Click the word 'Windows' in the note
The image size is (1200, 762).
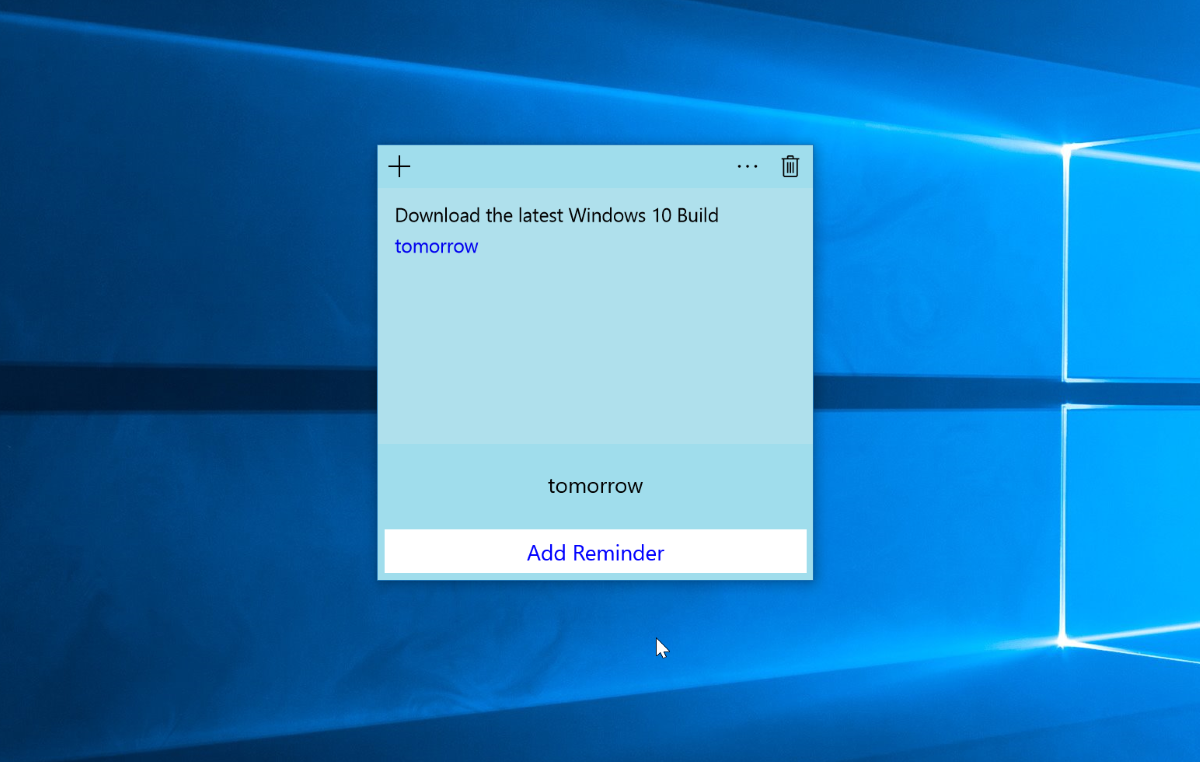603,215
